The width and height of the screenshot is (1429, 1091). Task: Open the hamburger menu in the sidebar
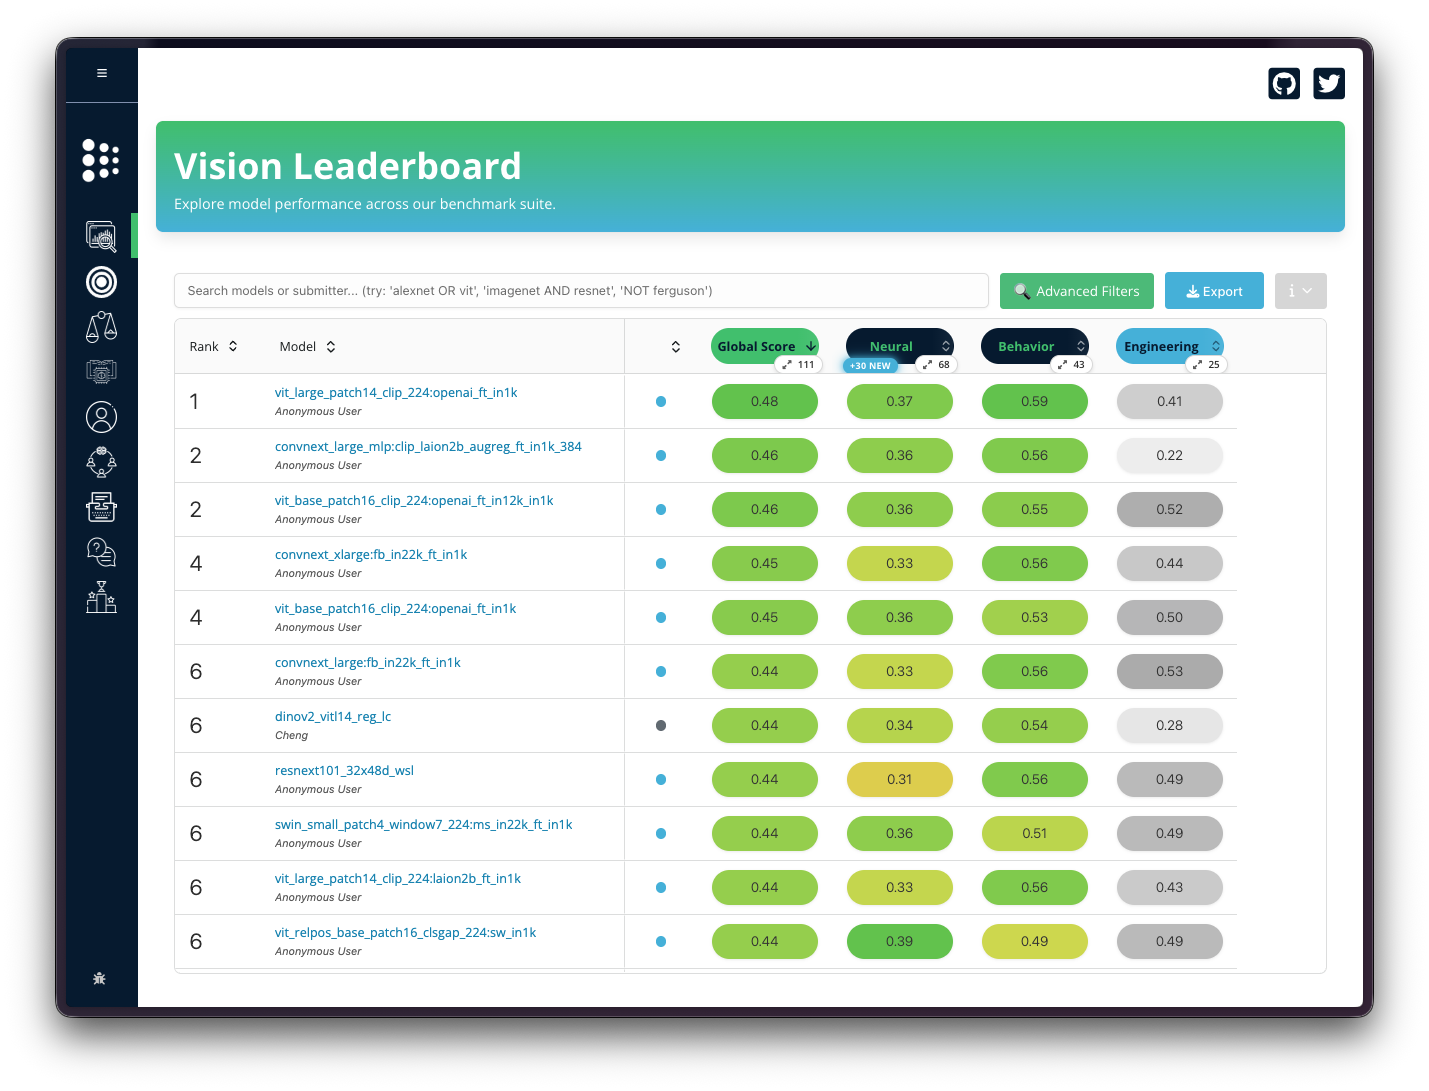[x=102, y=73]
